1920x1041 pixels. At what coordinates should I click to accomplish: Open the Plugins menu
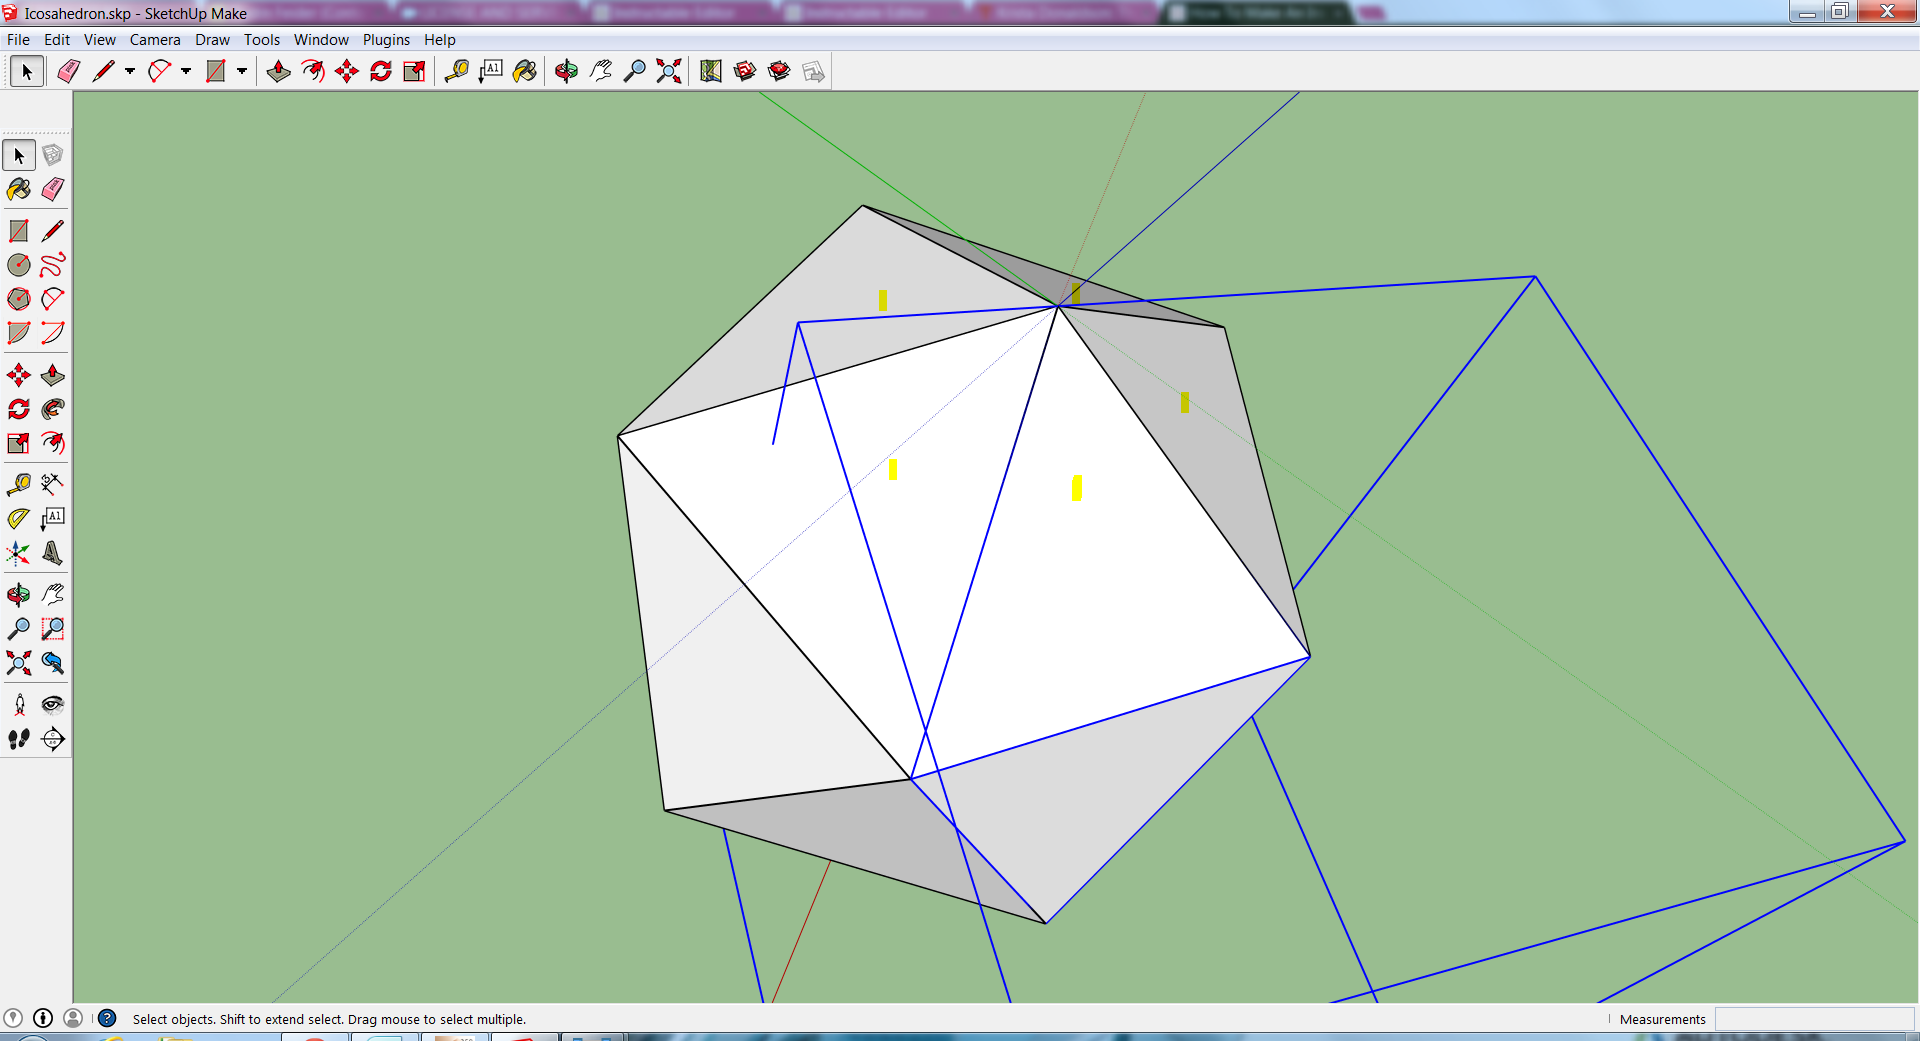386,40
